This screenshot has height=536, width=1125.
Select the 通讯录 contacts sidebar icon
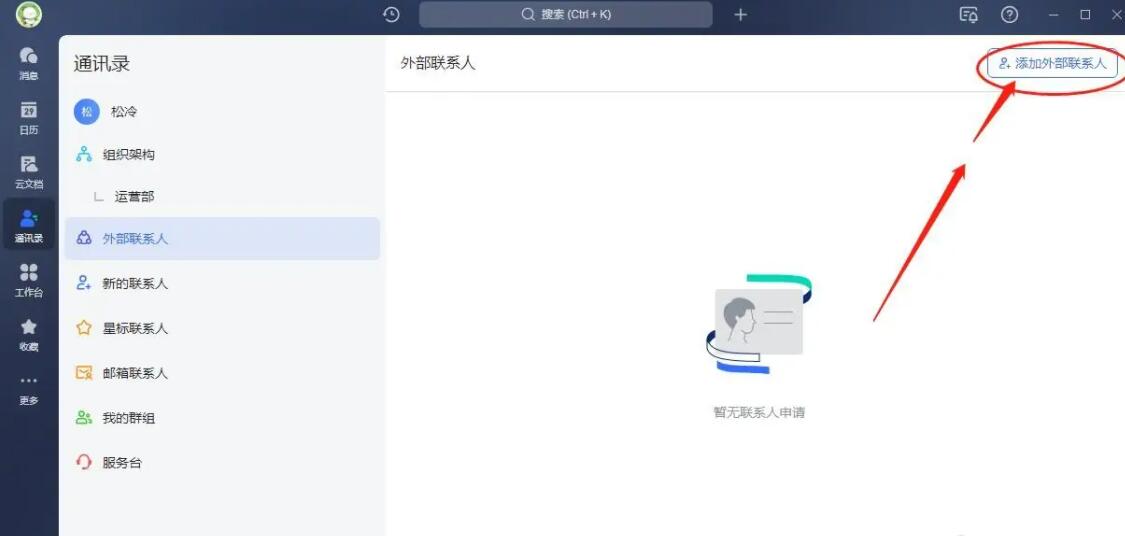[x=29, y=225]
